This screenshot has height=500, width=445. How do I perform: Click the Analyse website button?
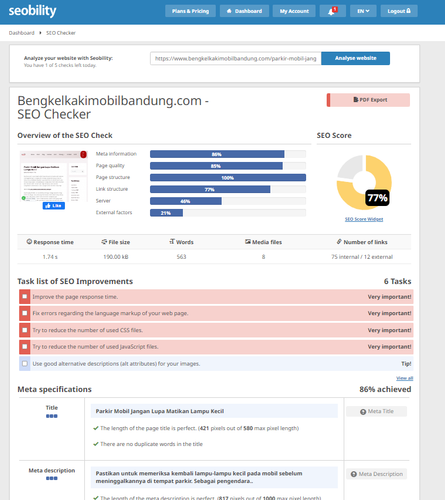pyautogui.click(x=355, y=58)
